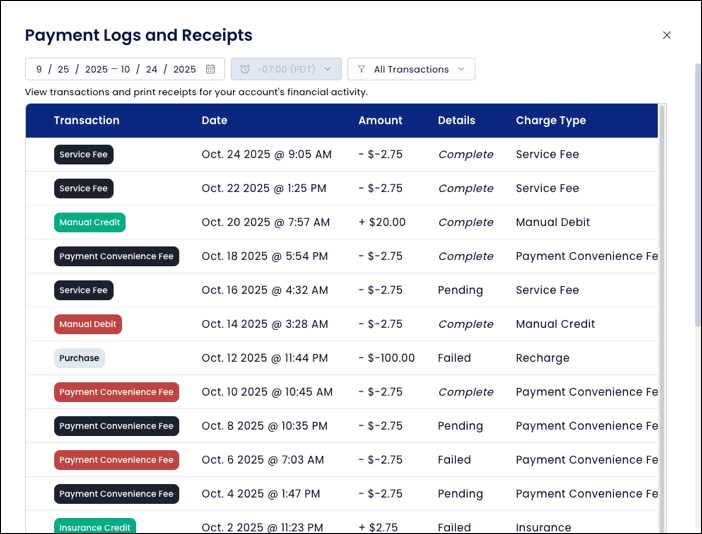702x534 pixels.
Task: Click the Insurance Credit badge
Action: [95, 526]
